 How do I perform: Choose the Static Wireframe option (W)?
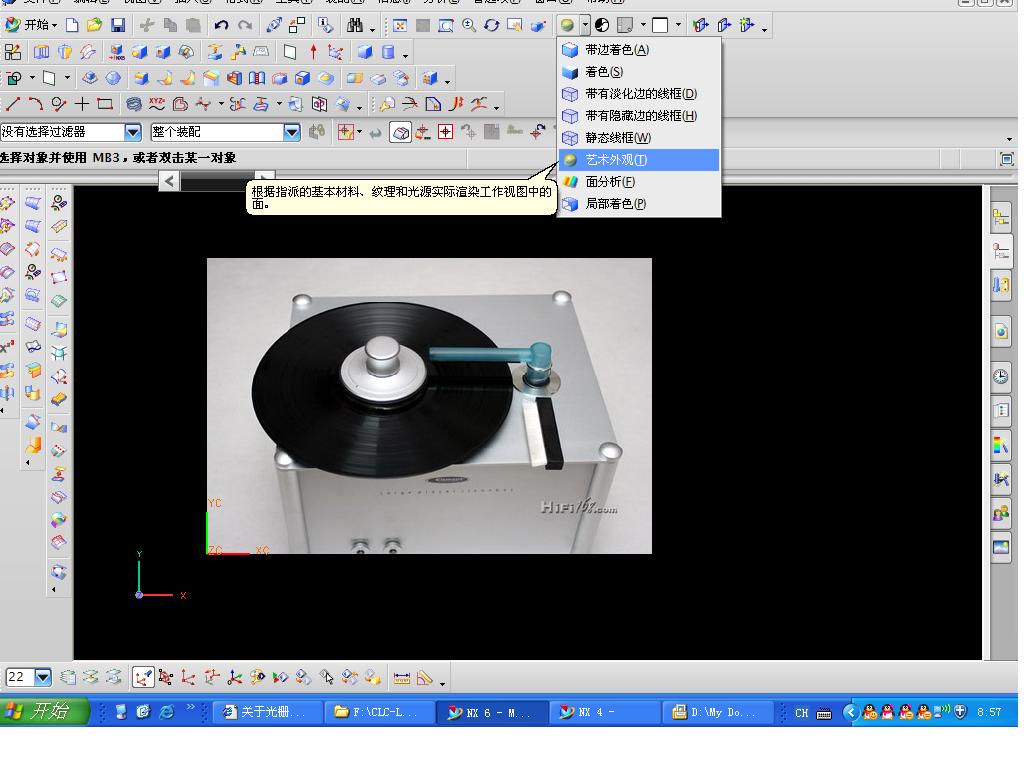[x=639, y=138]
